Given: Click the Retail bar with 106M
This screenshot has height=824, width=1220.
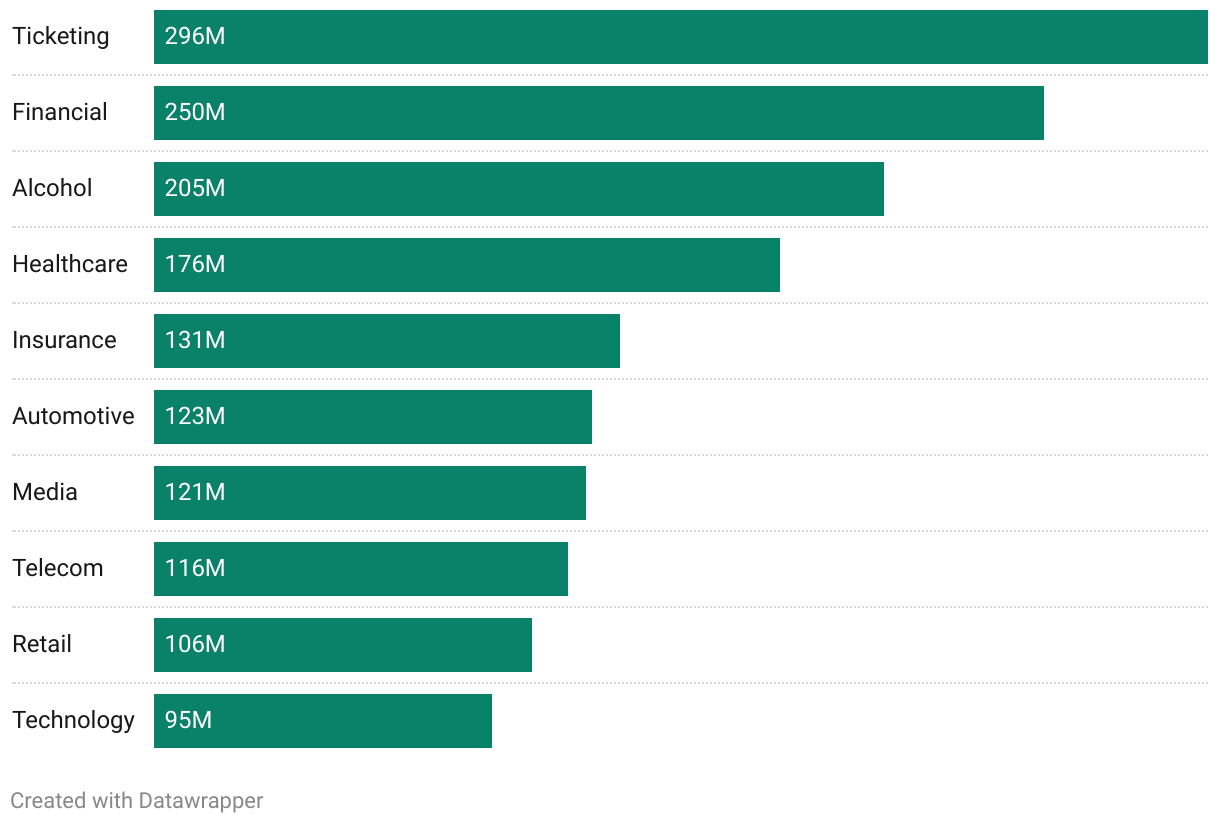Looking at the screenshot, I should [343, 645].
